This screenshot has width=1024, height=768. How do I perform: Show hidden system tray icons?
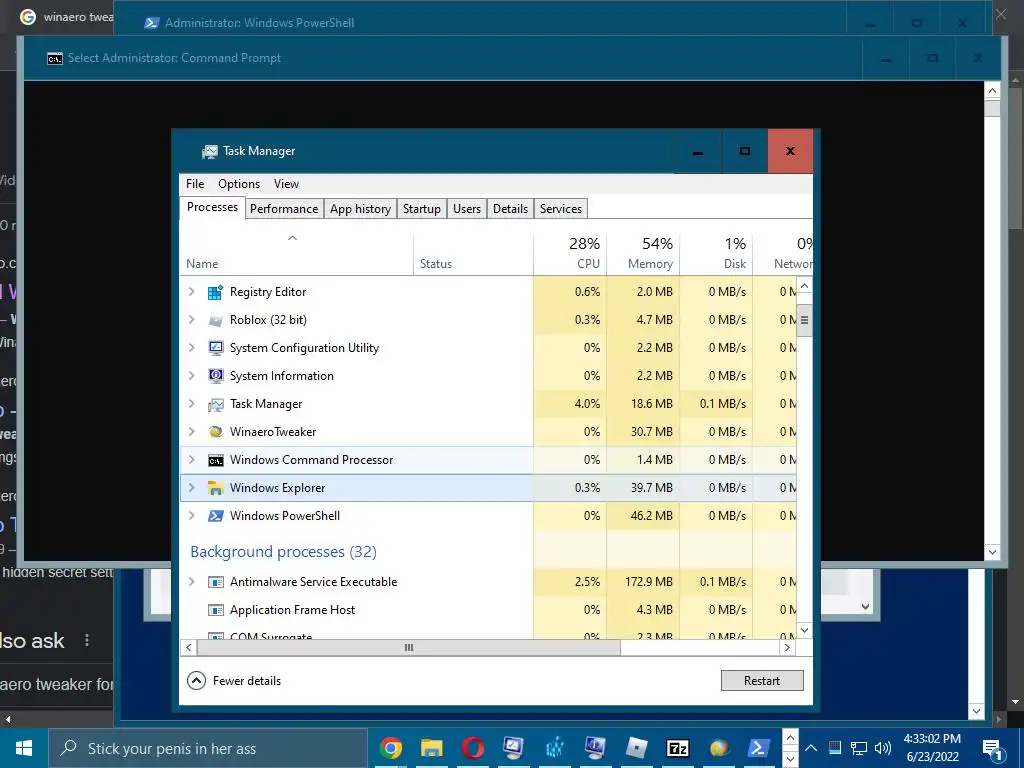click(811, 748)
